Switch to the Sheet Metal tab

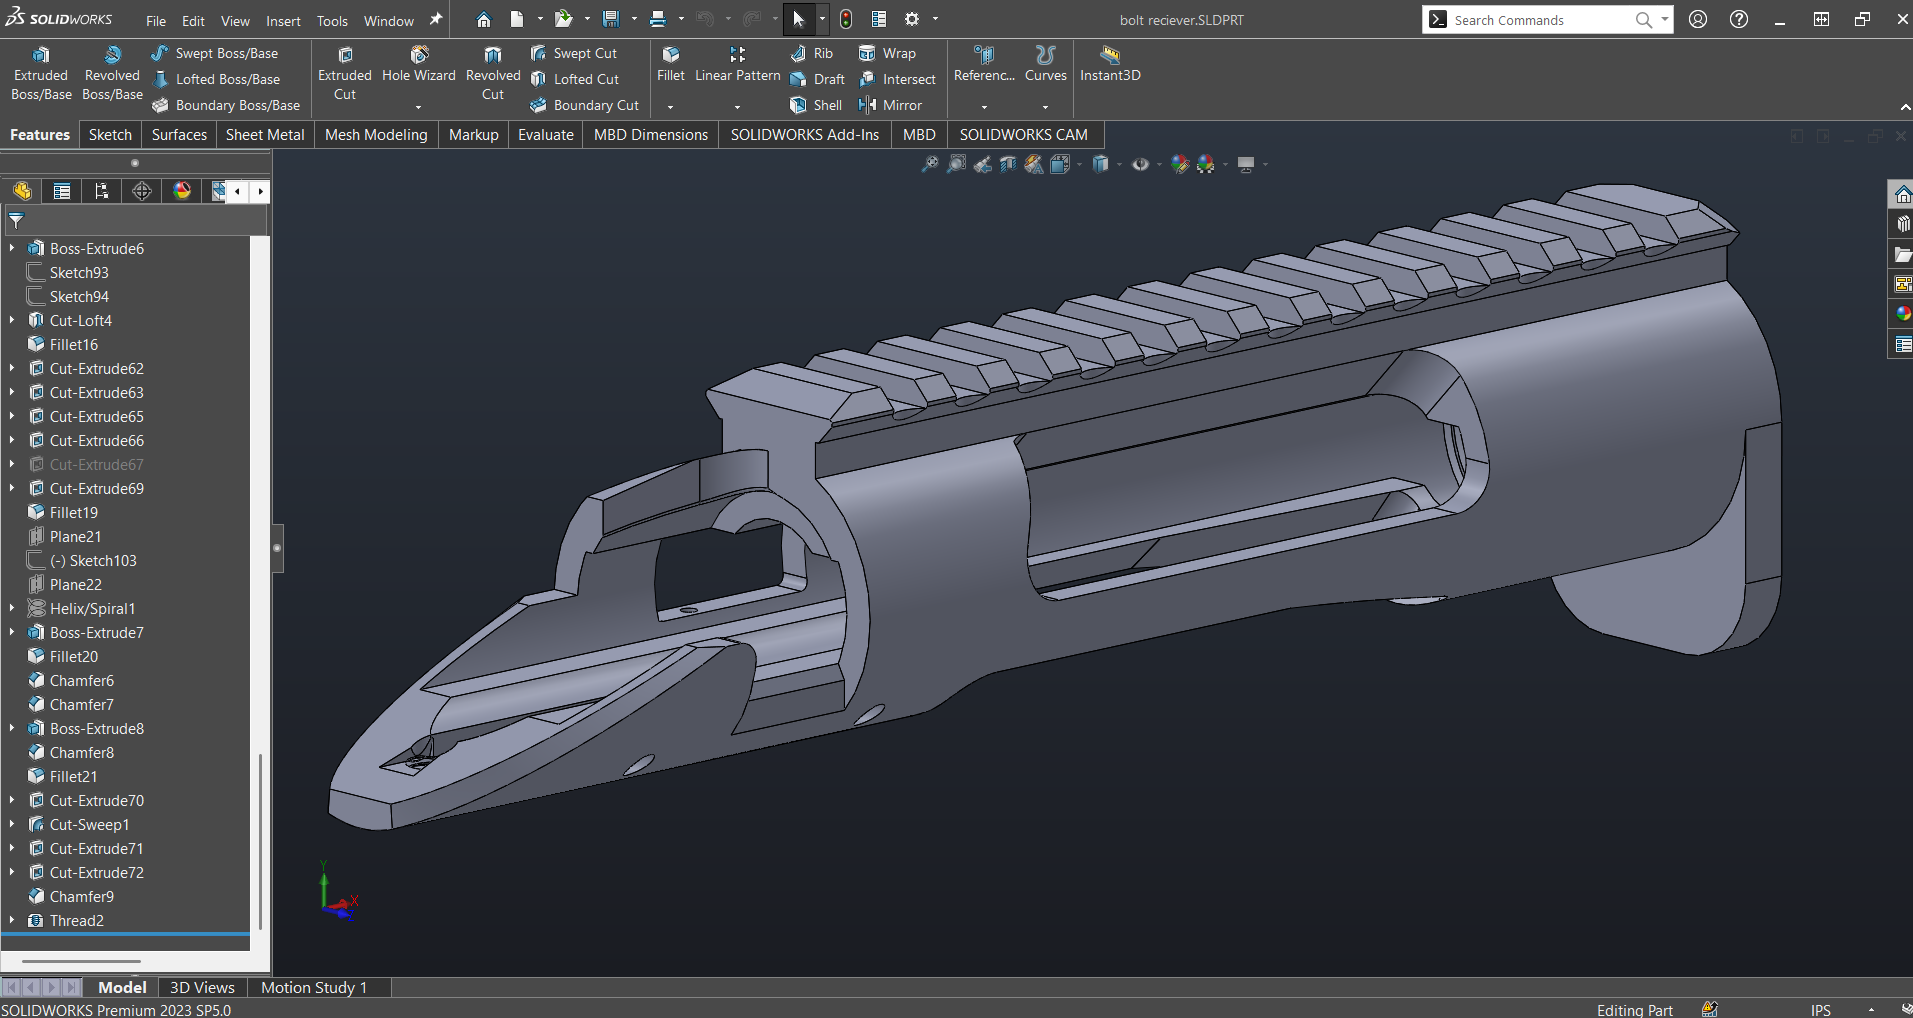pyautogui.click(x=265, y=135)
